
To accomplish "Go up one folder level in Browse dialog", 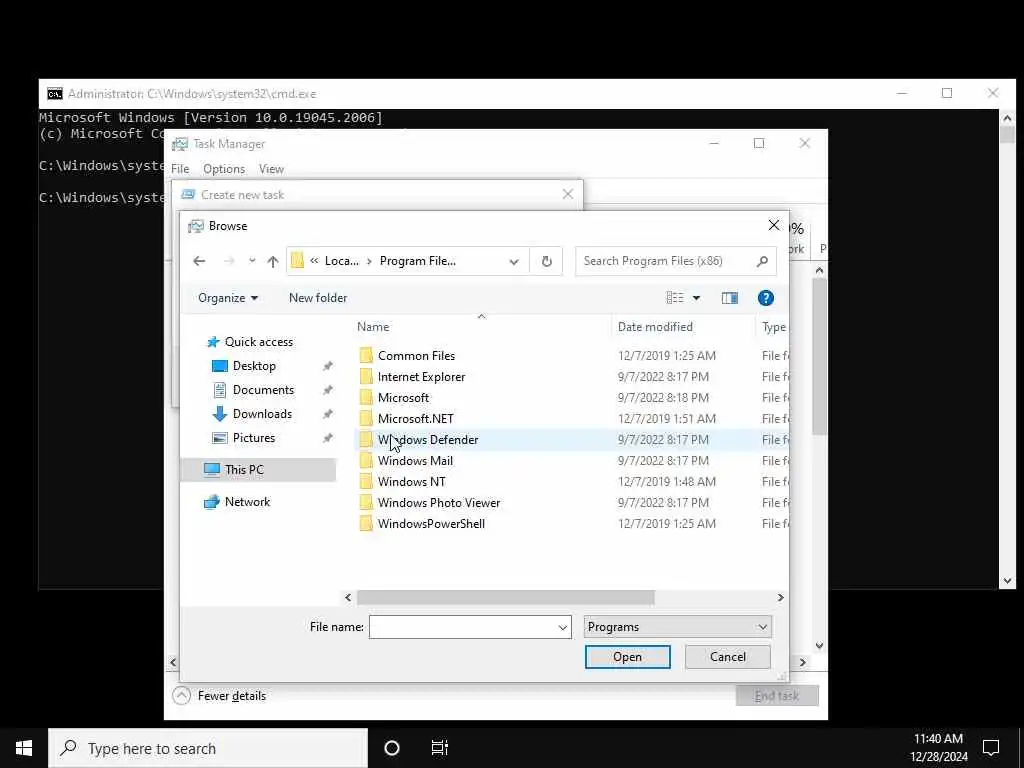I will pos(273,261).
